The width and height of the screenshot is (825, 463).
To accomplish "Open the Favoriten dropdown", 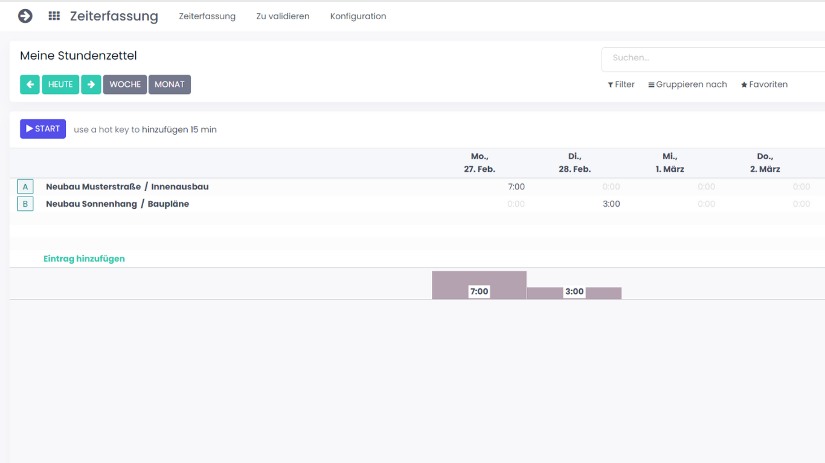I will point(764,85).
